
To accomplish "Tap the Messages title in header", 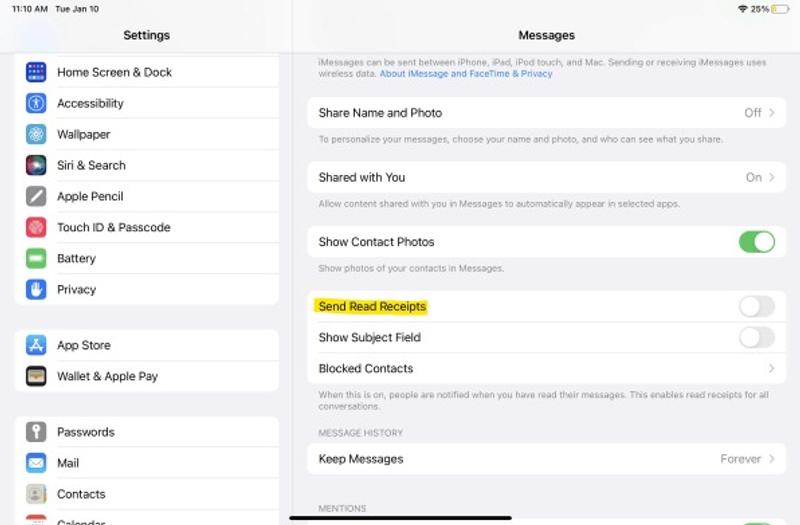I will click(546, 35).
